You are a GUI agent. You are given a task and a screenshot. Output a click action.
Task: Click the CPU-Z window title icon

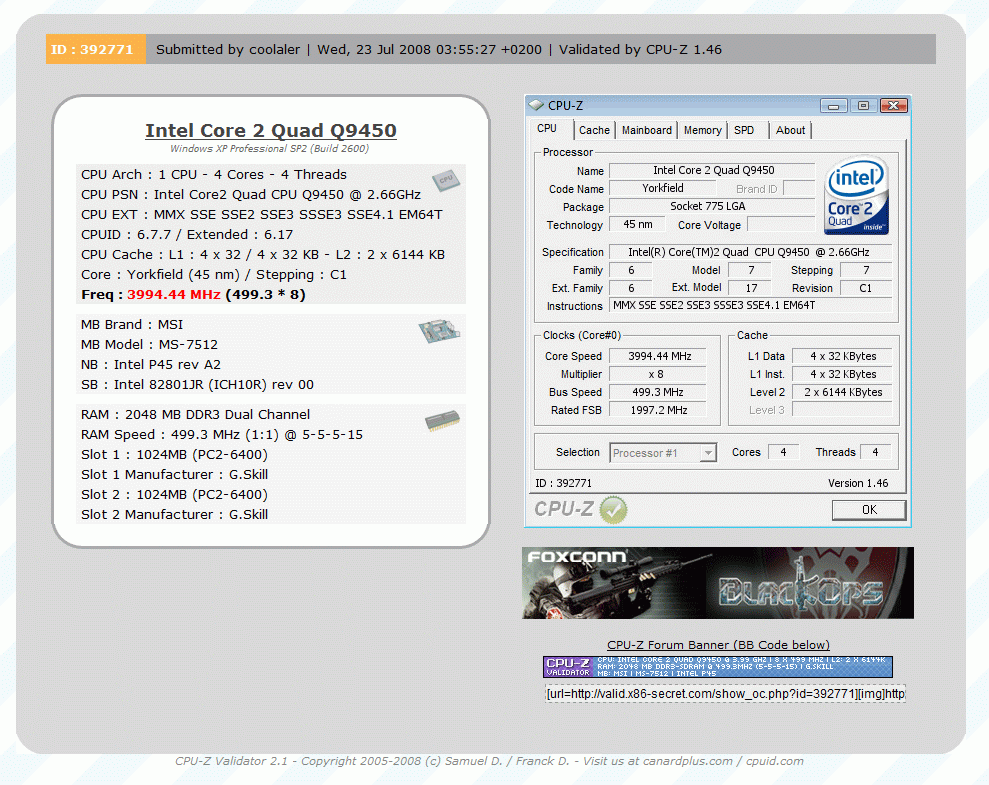click(536, 105)
